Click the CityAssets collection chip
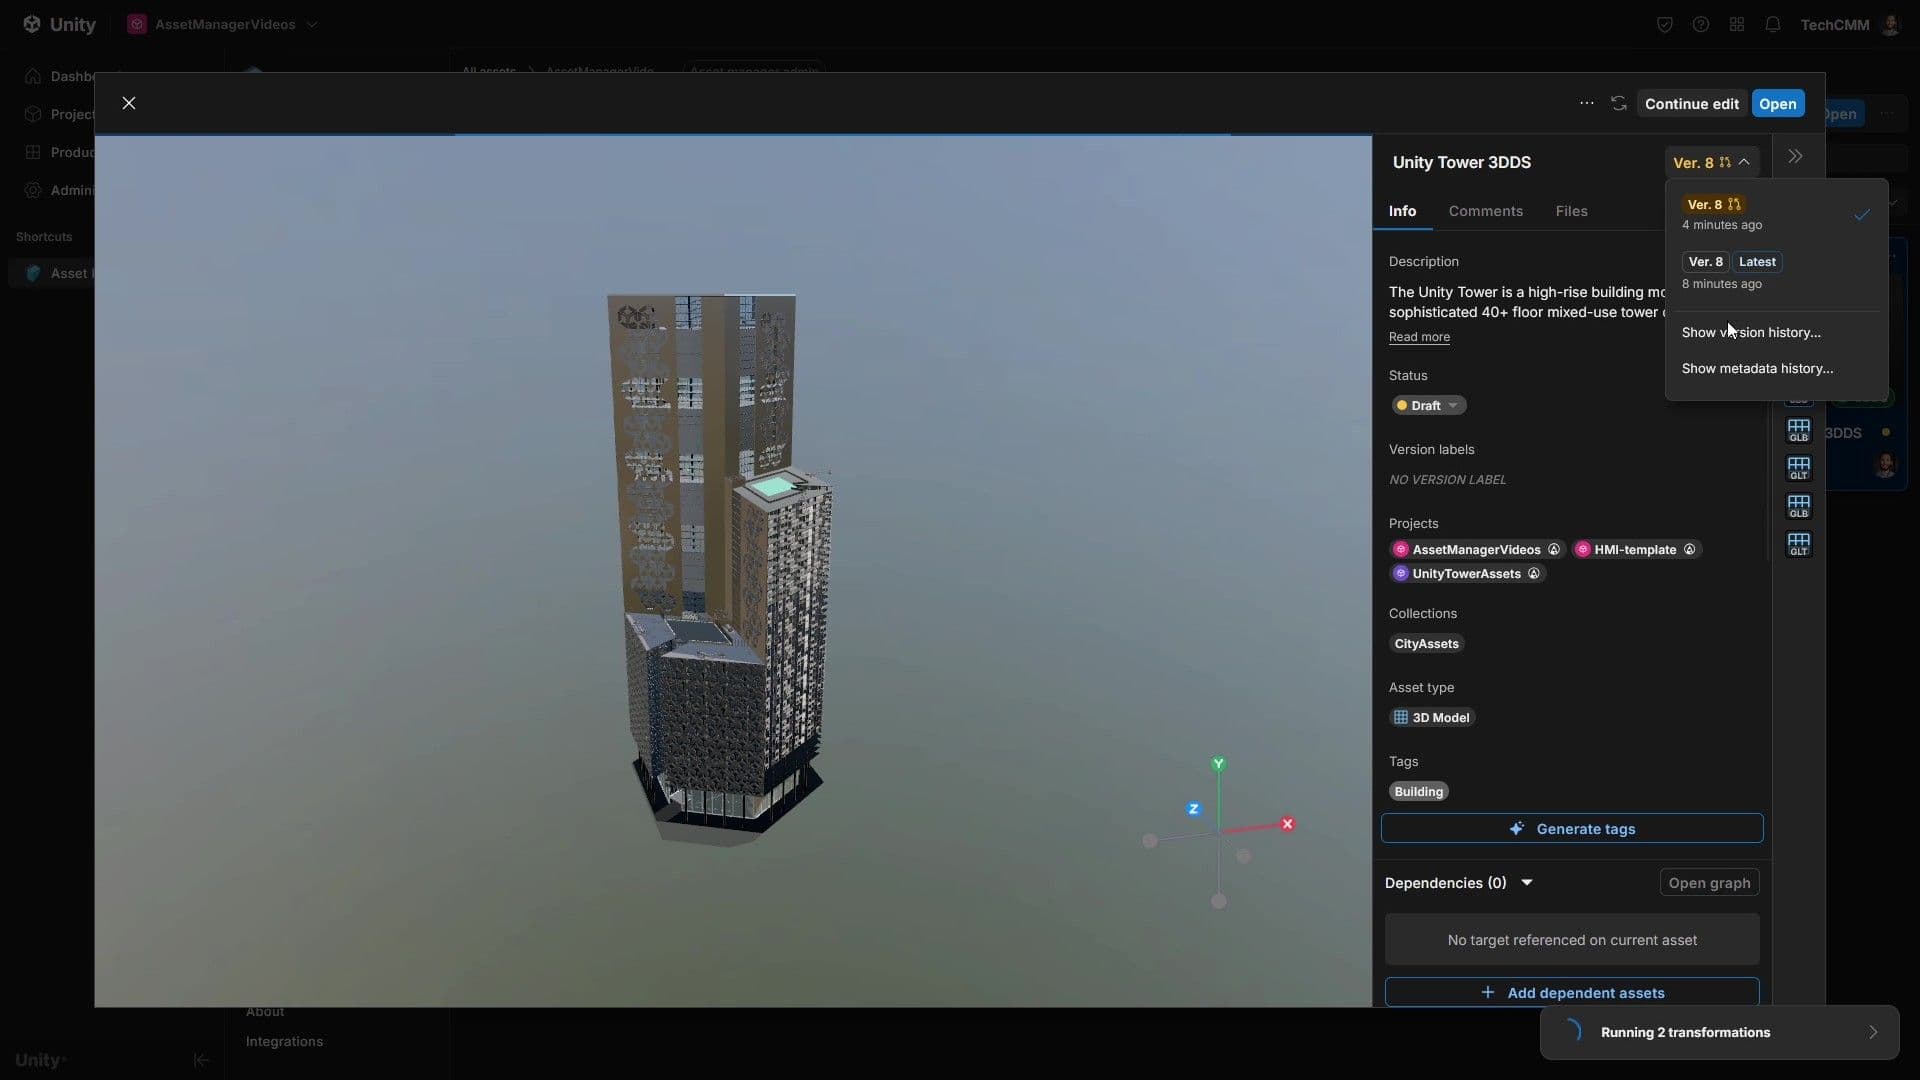The height and width of the screenshot is (1080, 1920). [x=1426, y=643]
